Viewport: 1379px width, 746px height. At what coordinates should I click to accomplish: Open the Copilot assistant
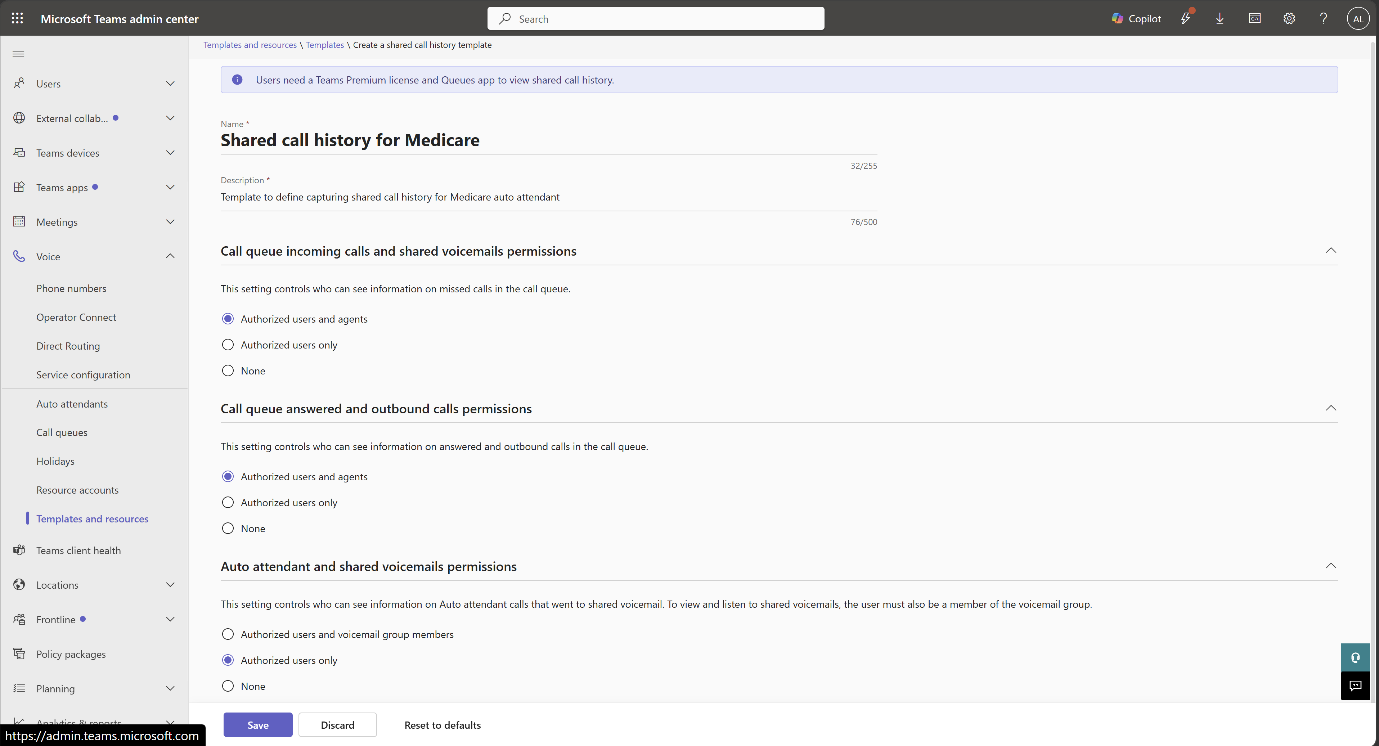tap(1136, 19)
